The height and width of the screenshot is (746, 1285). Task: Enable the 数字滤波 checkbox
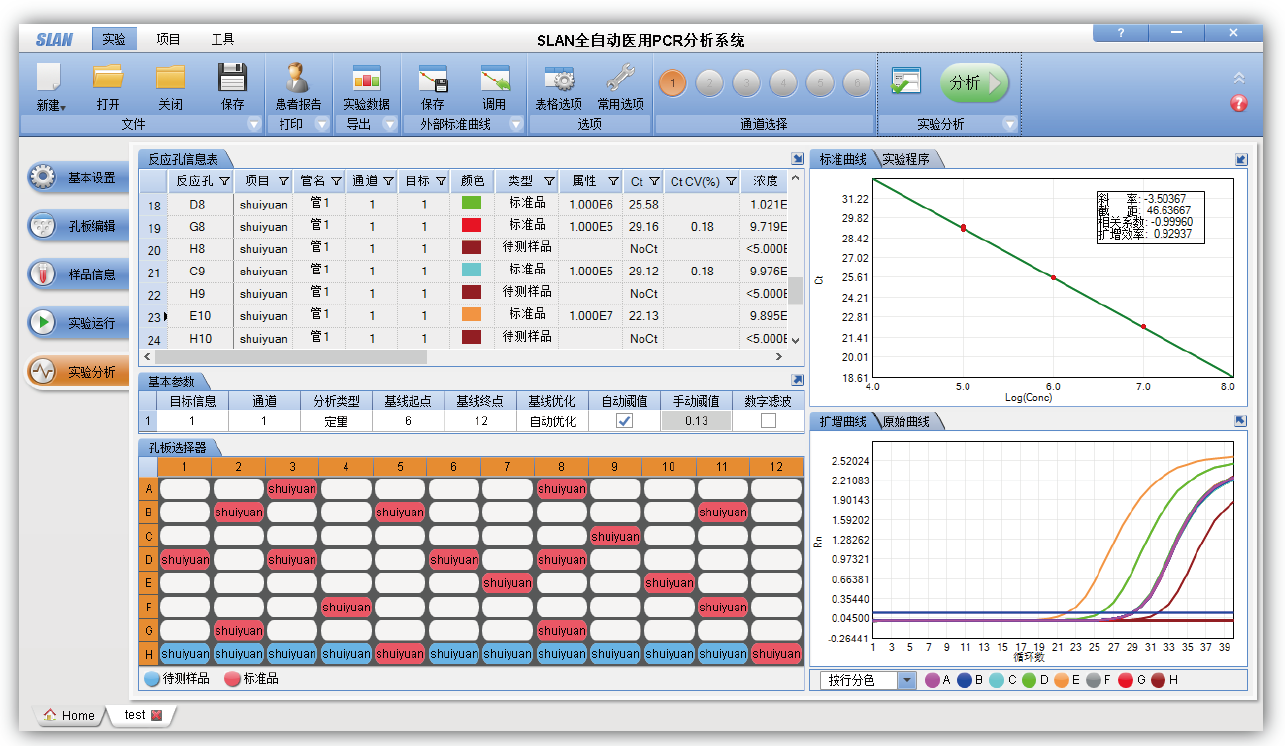pos(768,421)
